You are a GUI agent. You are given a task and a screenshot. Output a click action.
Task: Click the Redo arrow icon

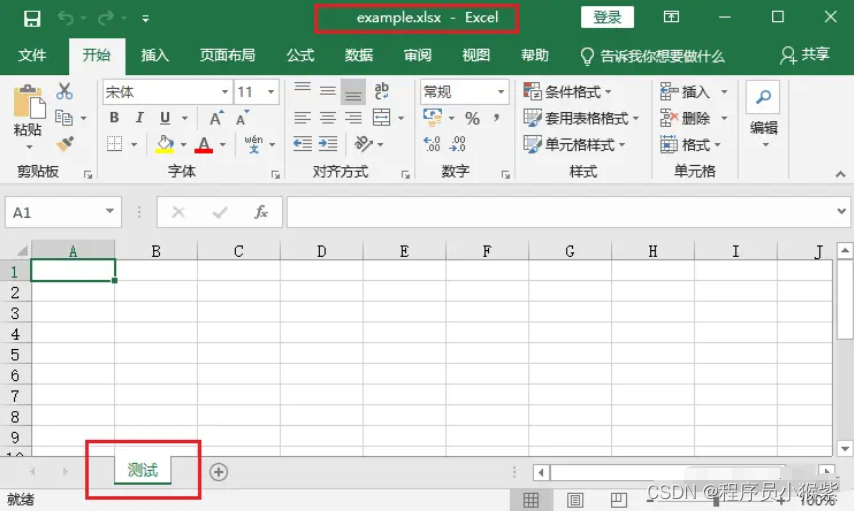[x=106, y=19]
